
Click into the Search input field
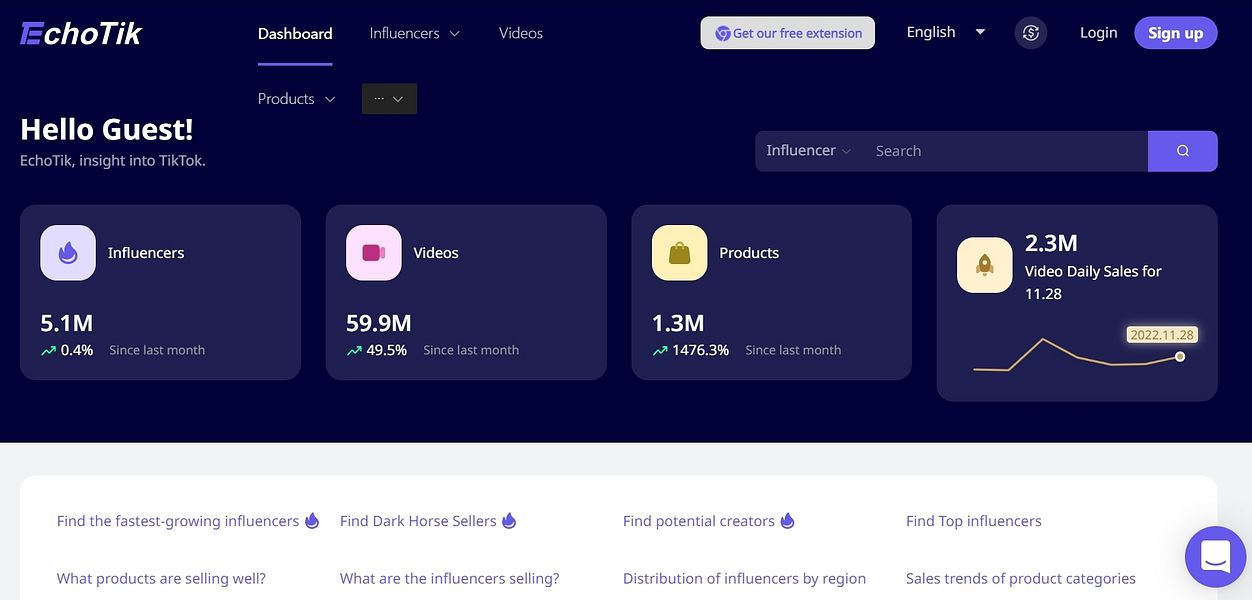click(1004, 151)
